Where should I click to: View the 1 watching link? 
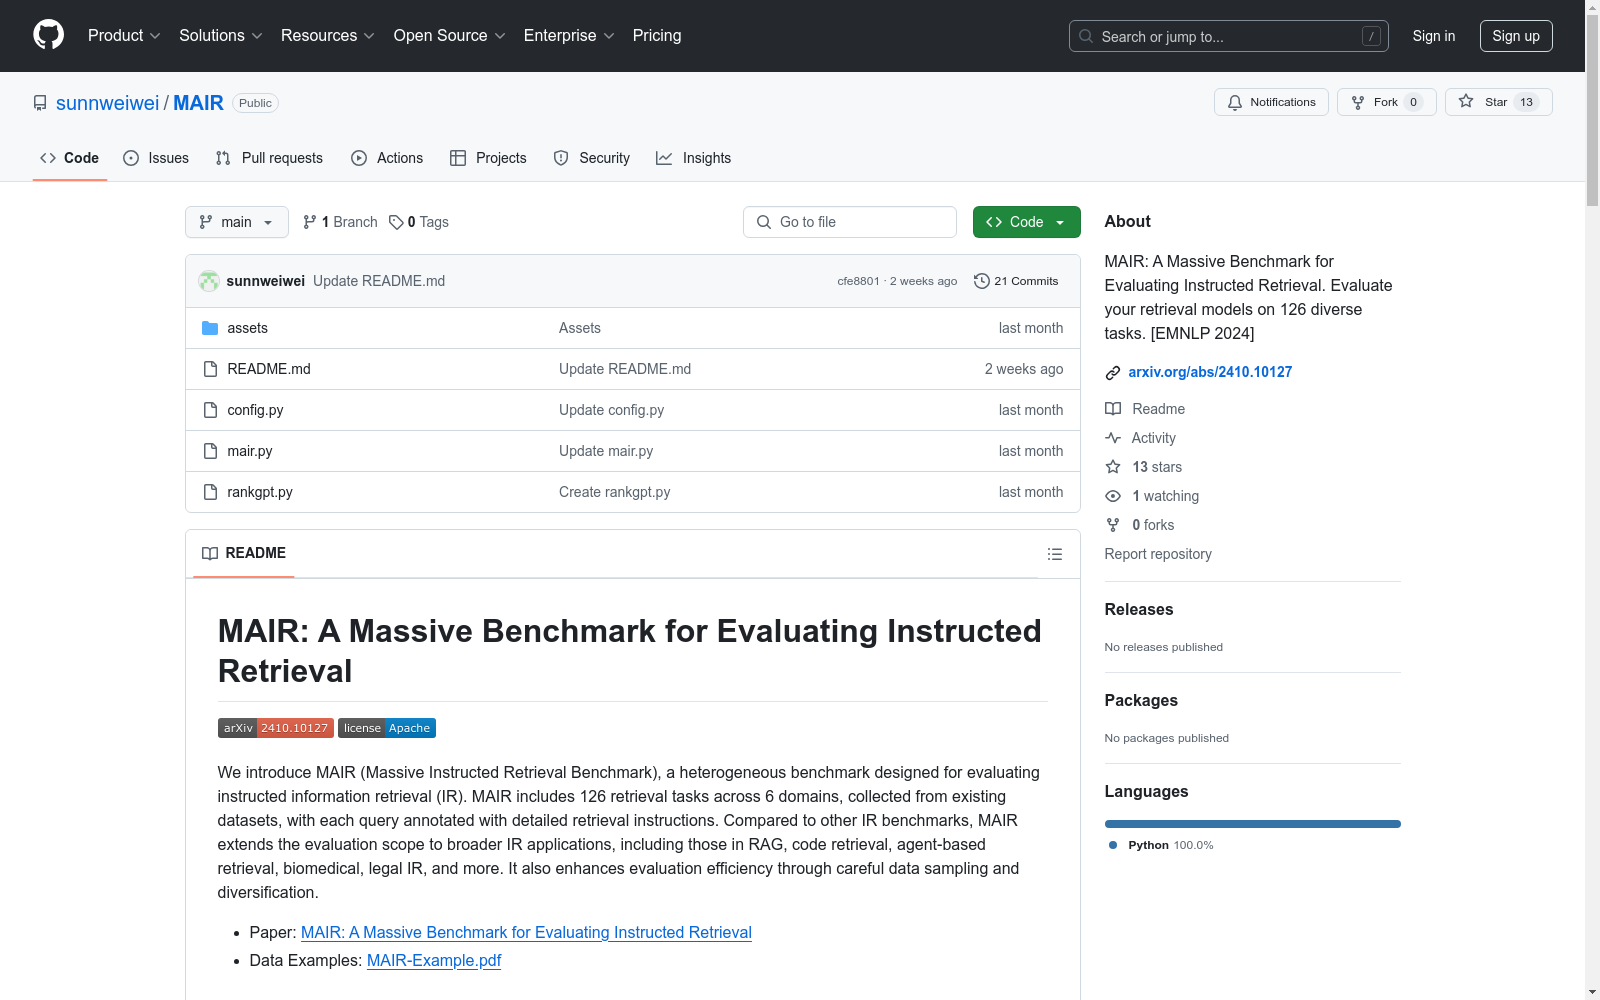point(1152,496)
